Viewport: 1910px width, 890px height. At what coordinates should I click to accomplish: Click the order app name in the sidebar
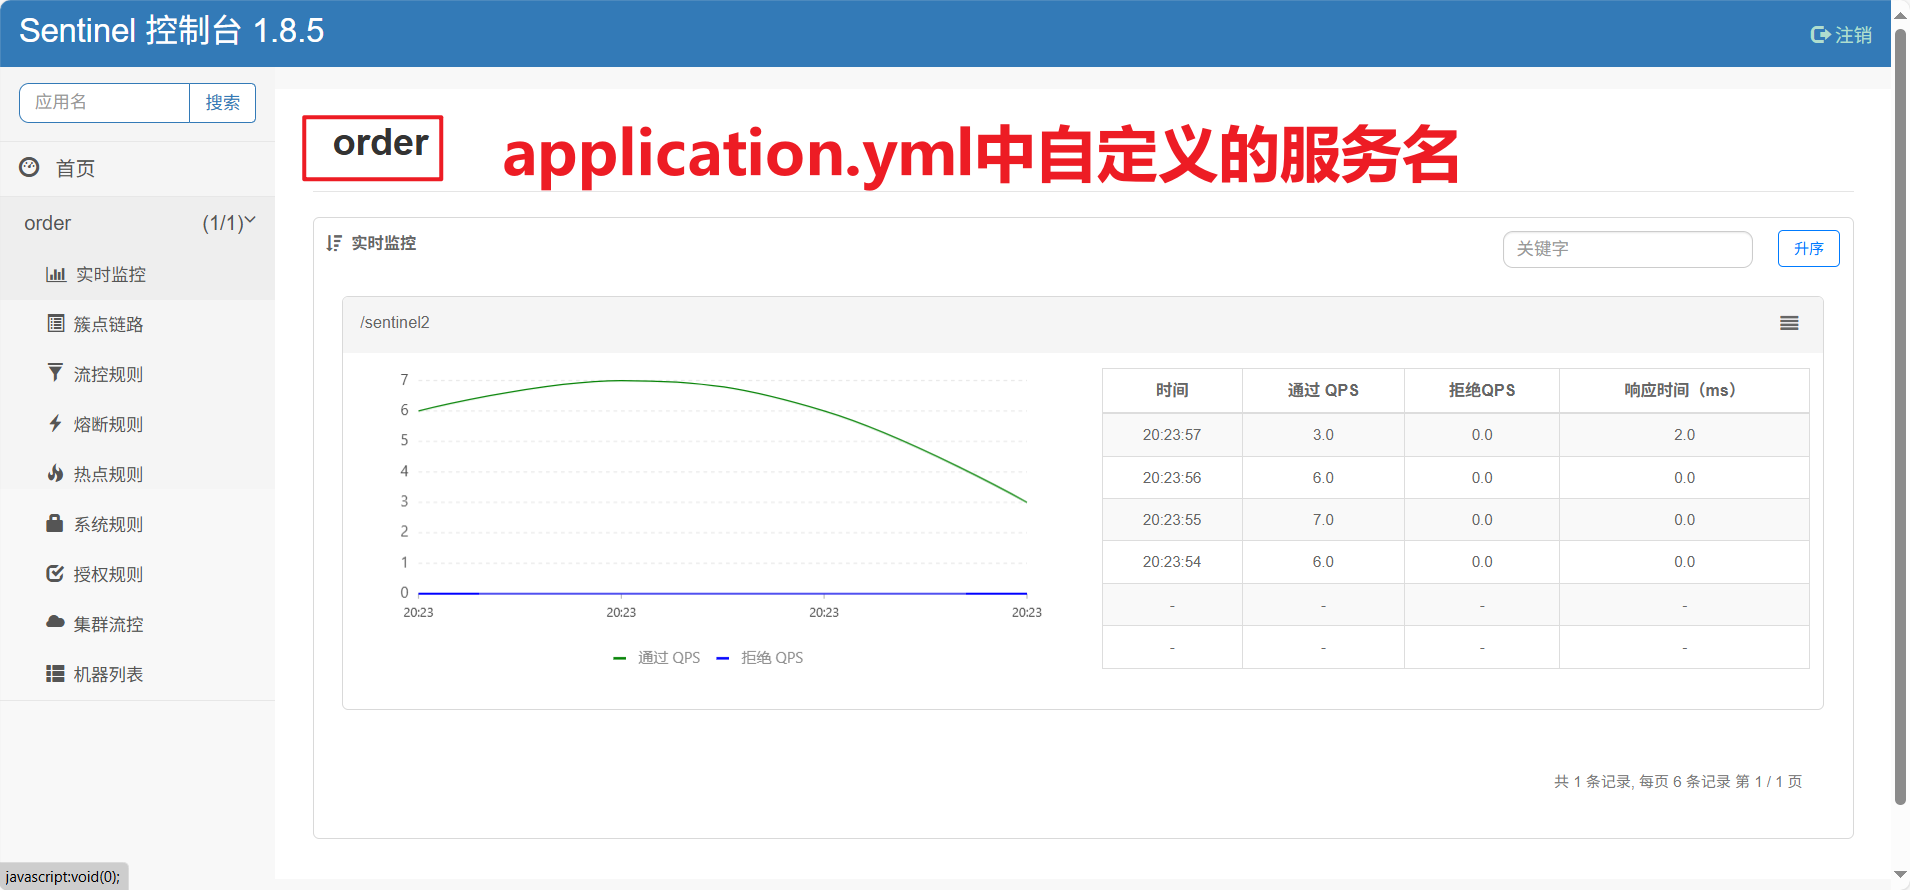(x=48, y=223)
